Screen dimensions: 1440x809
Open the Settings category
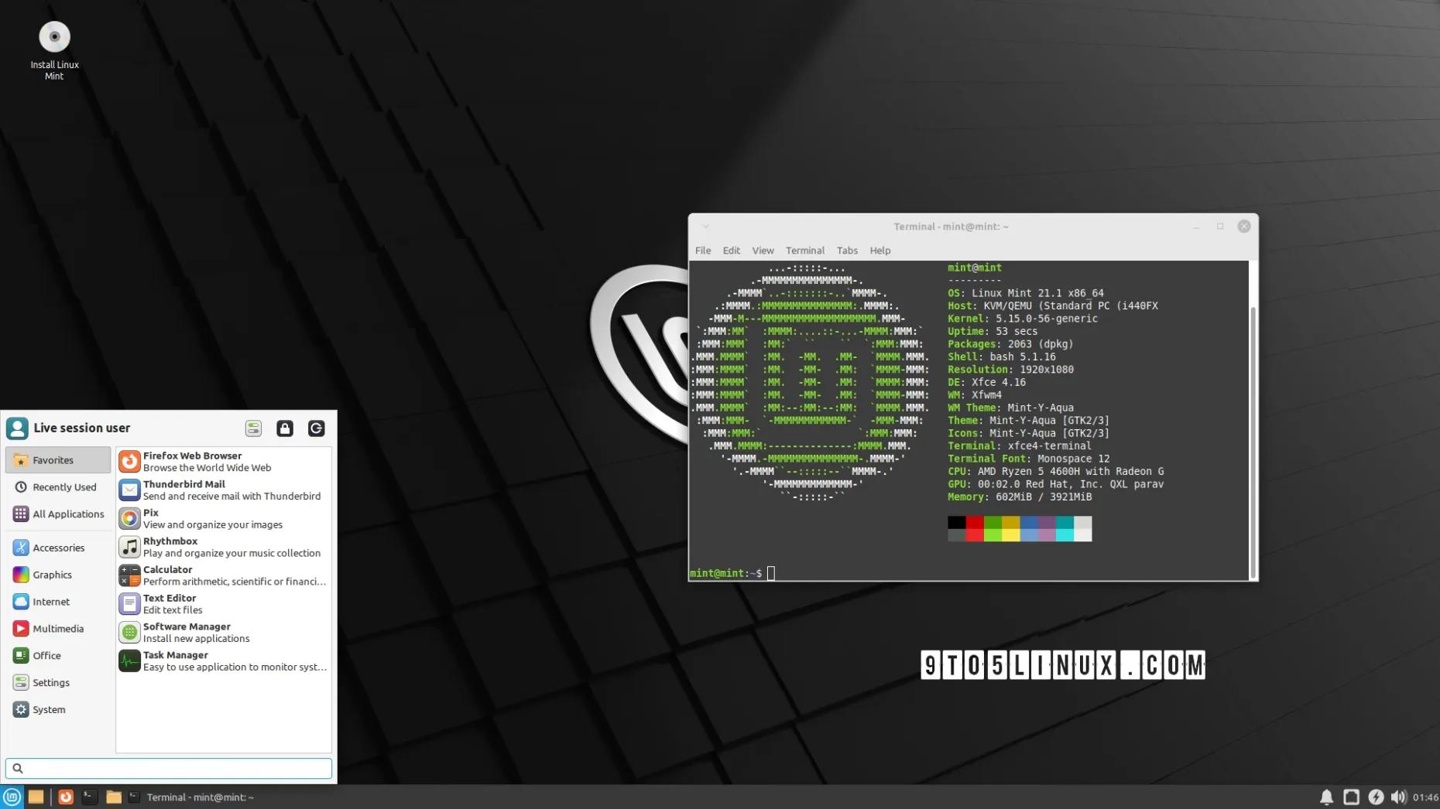(58, 683)
